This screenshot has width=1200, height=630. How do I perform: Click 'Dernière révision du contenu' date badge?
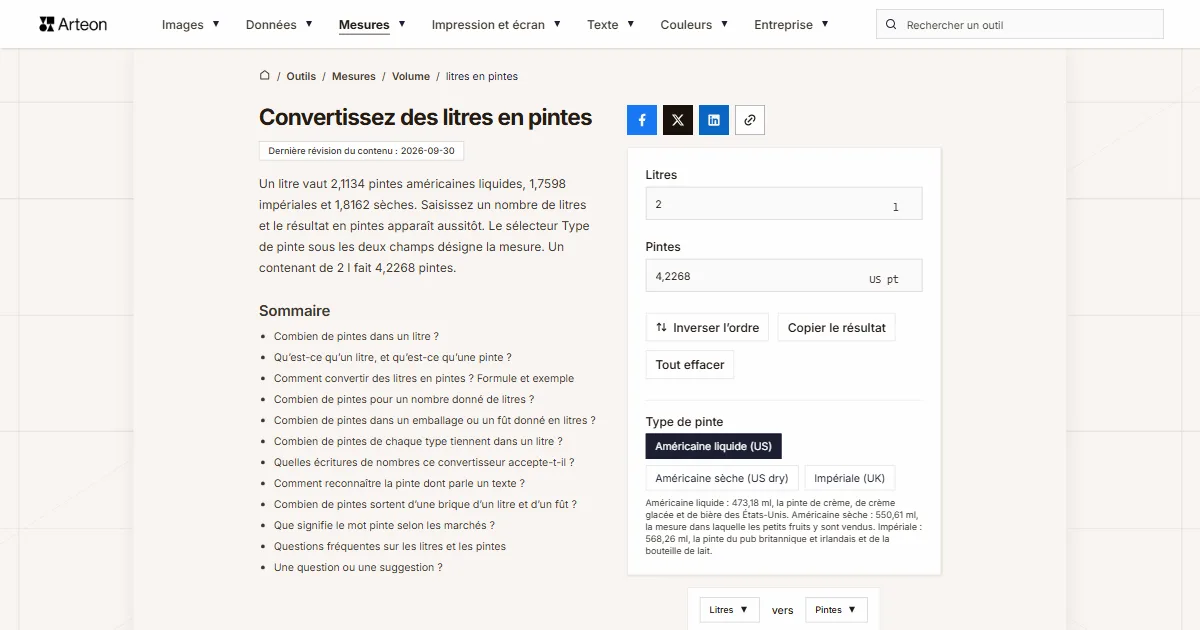(x=361, y=151)
